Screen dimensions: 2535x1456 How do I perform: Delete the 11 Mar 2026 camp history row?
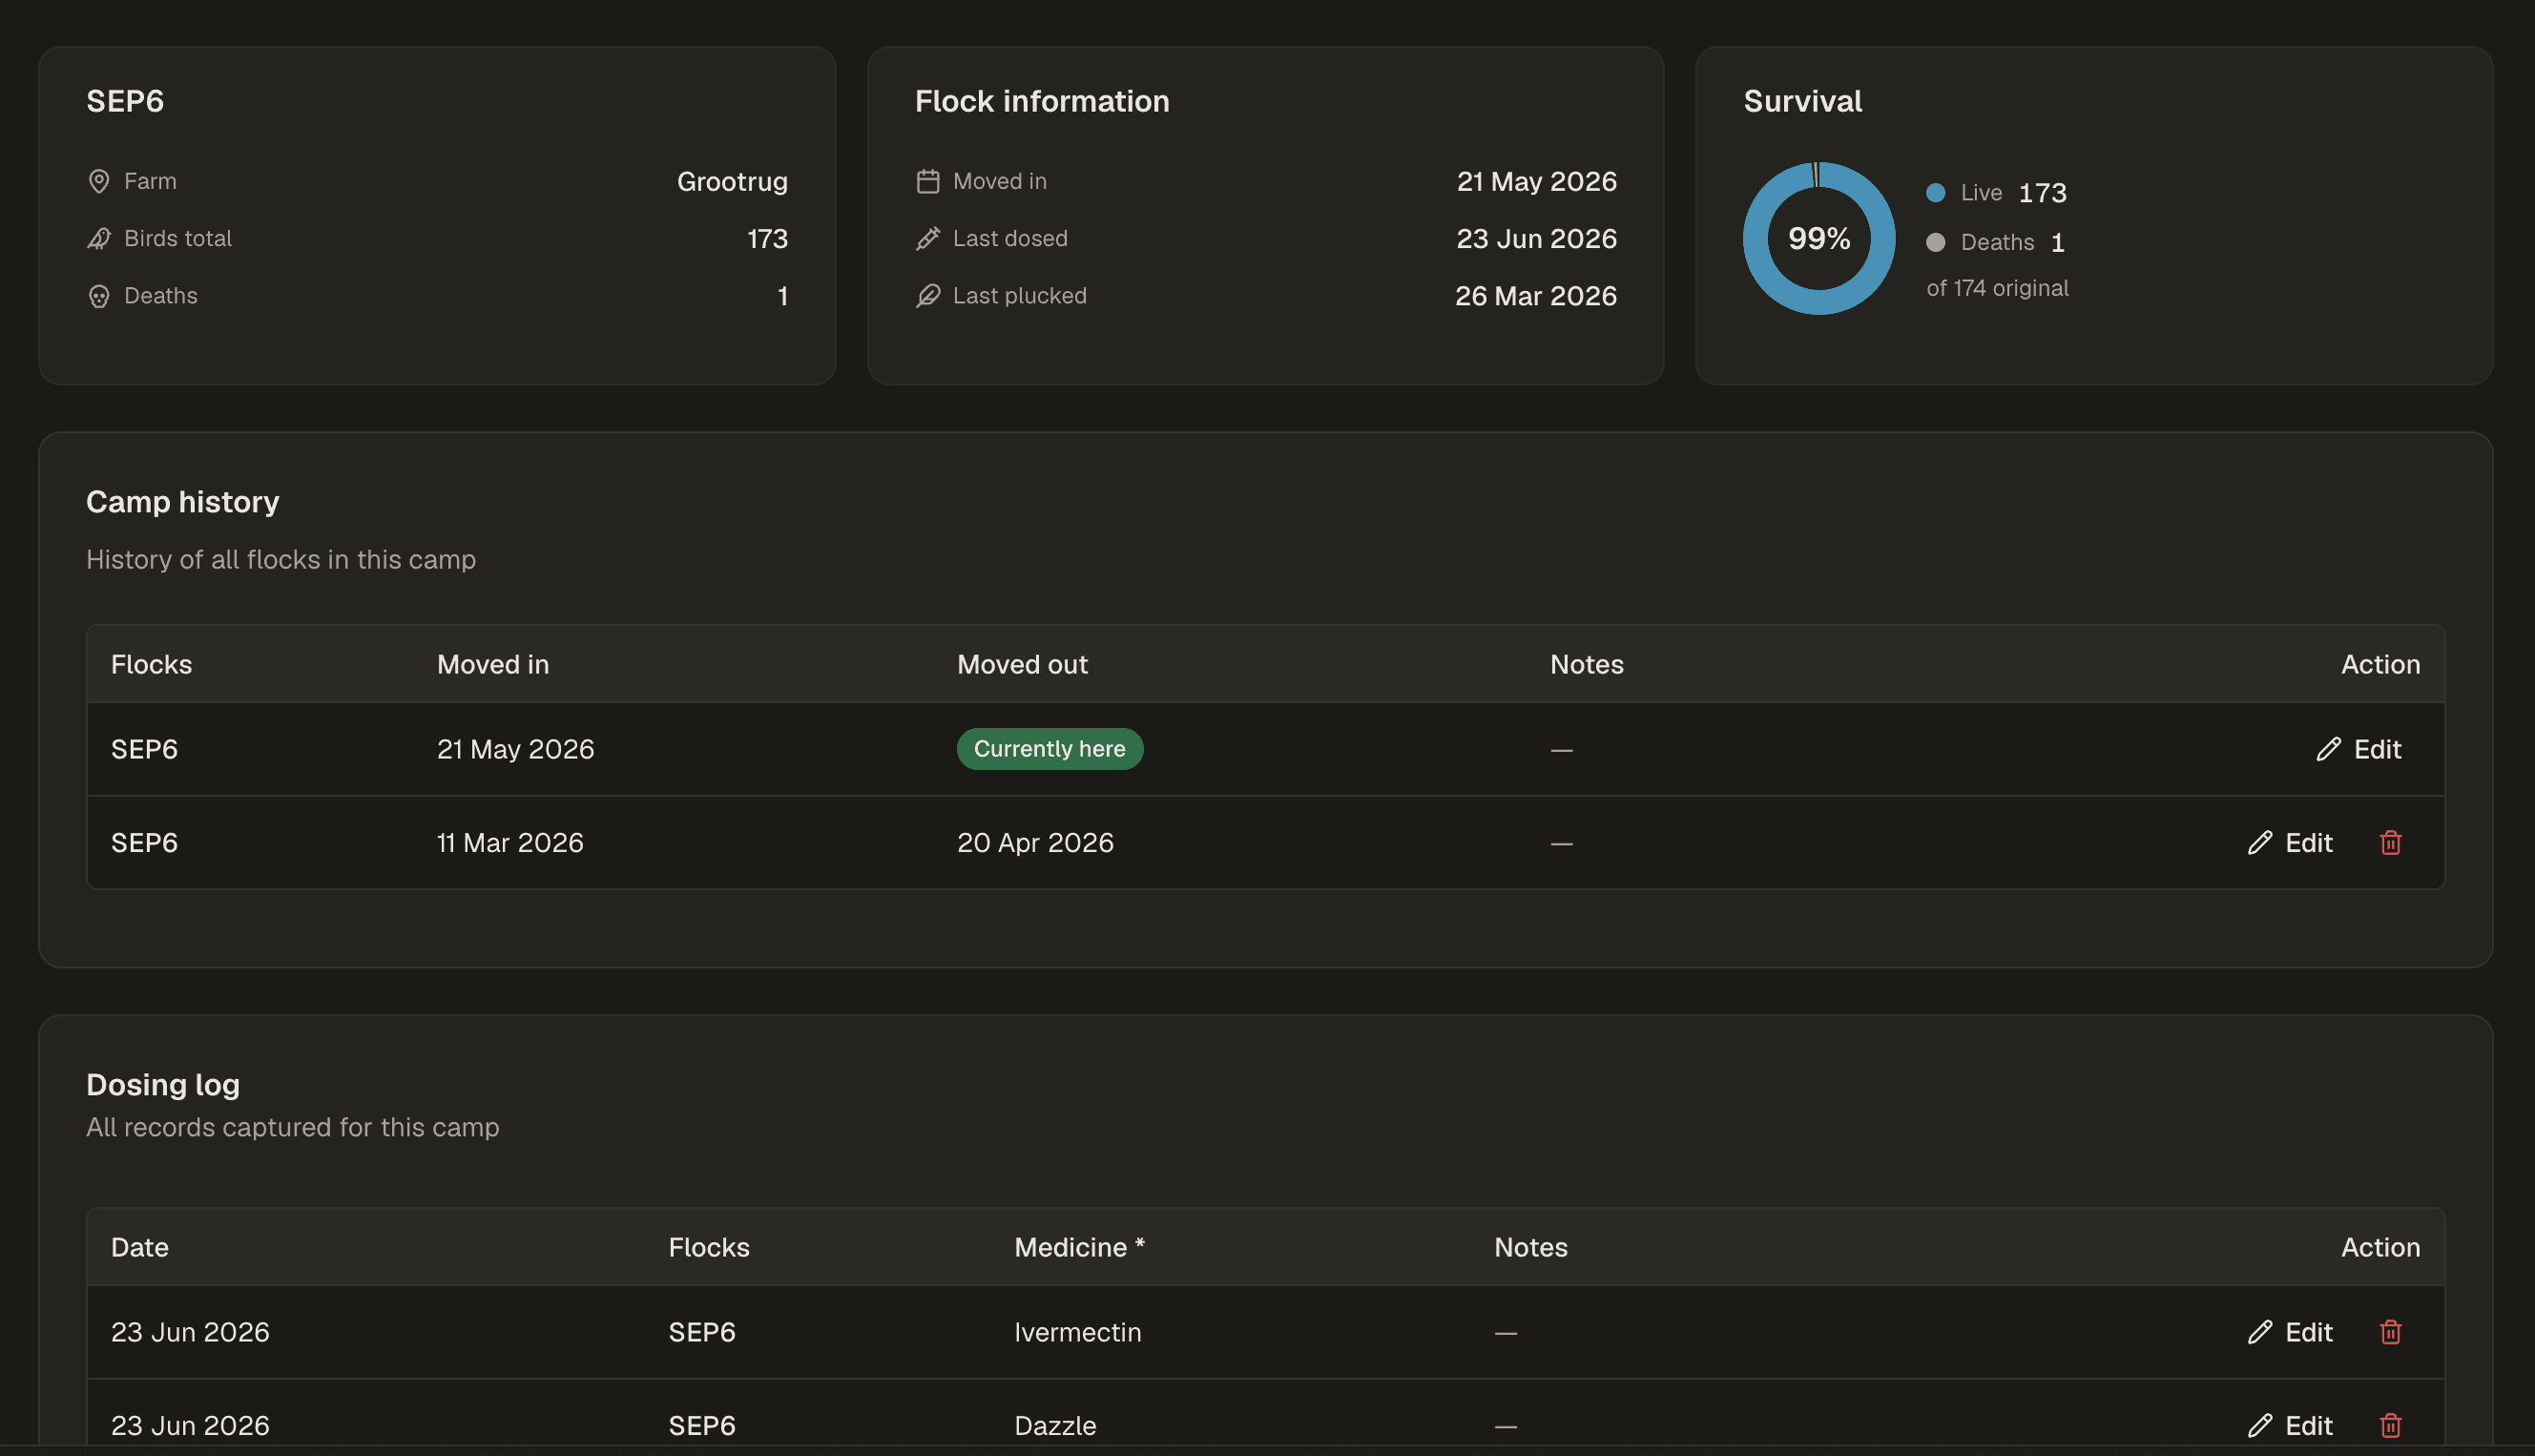(x=2390, y=843)
